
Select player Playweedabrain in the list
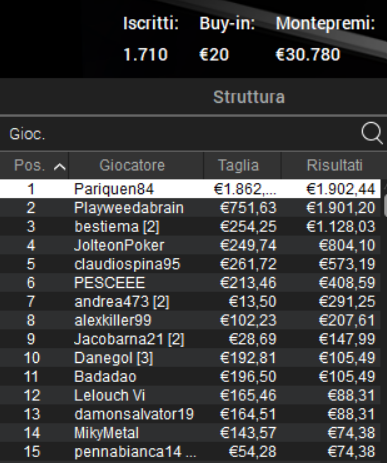[x=190, y=208]
